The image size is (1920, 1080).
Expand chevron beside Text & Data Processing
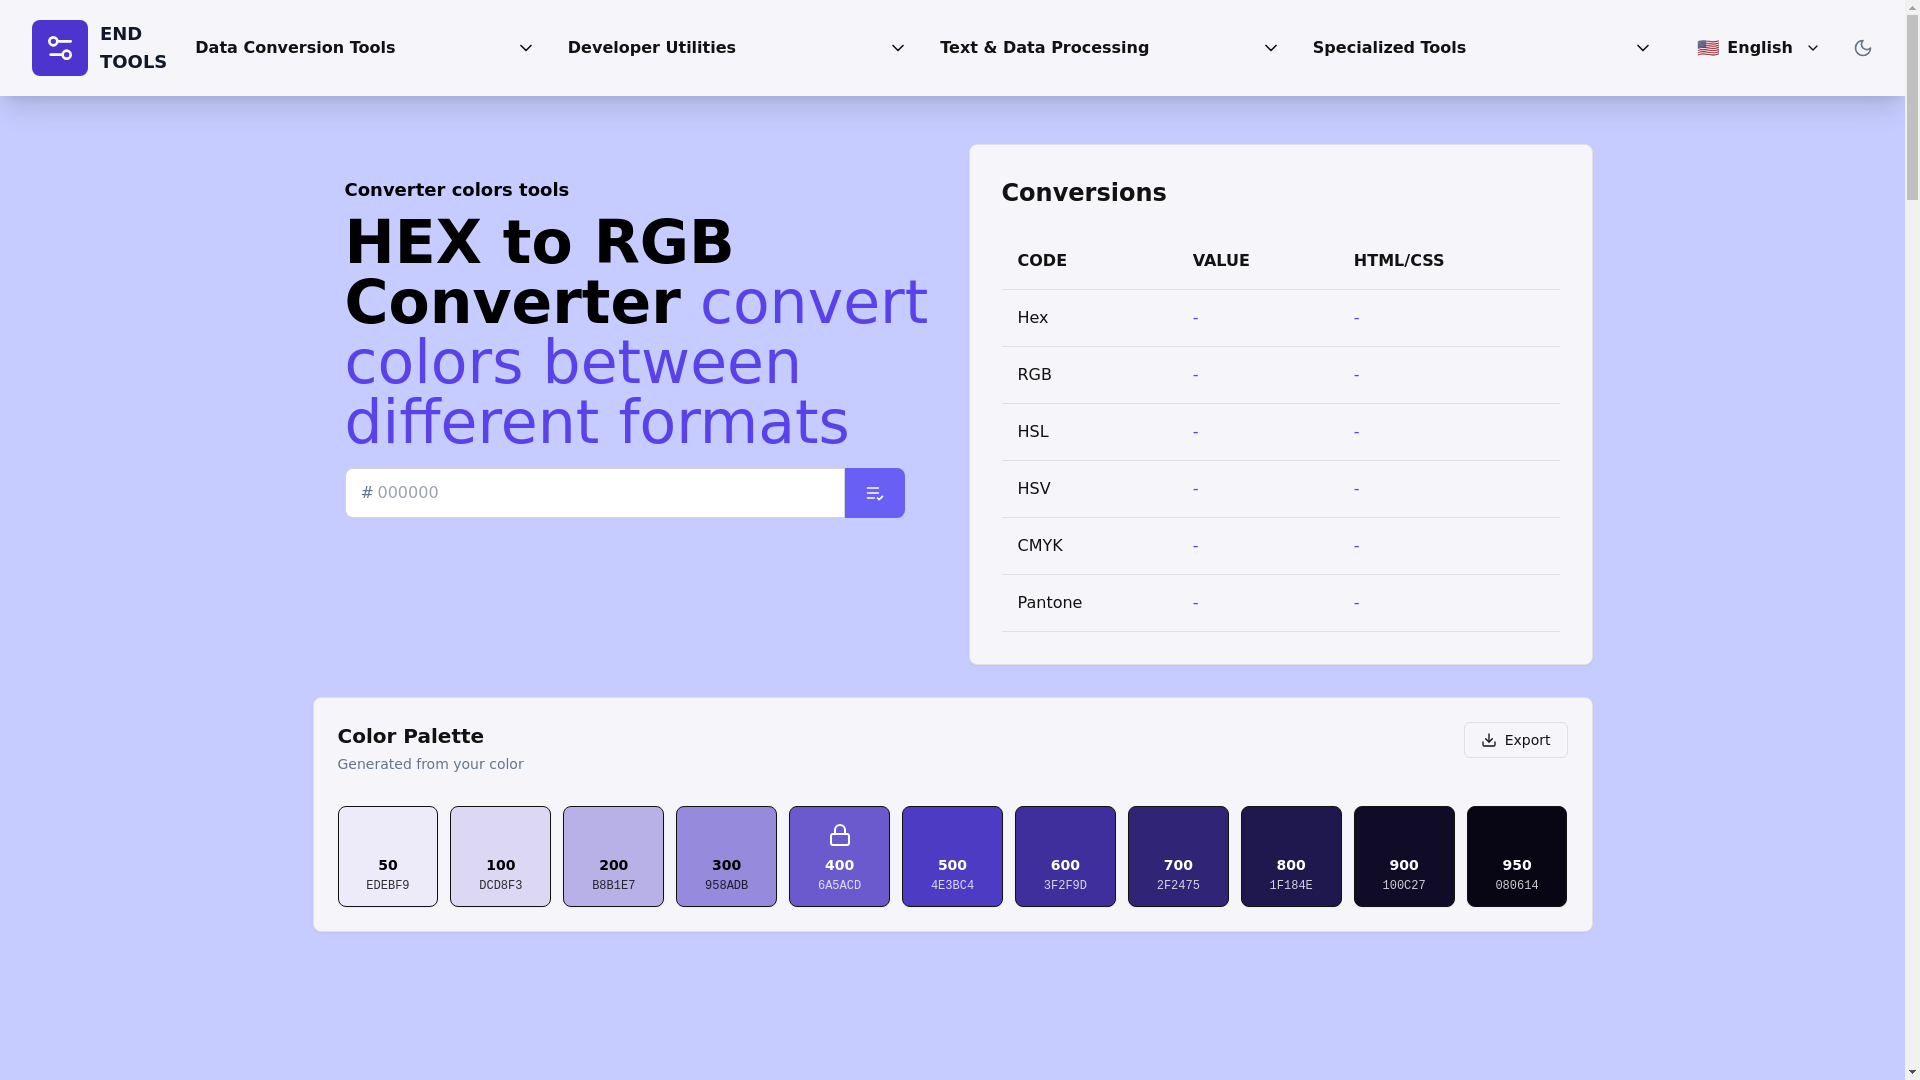pyautogui.click(x=1271, y=48)
